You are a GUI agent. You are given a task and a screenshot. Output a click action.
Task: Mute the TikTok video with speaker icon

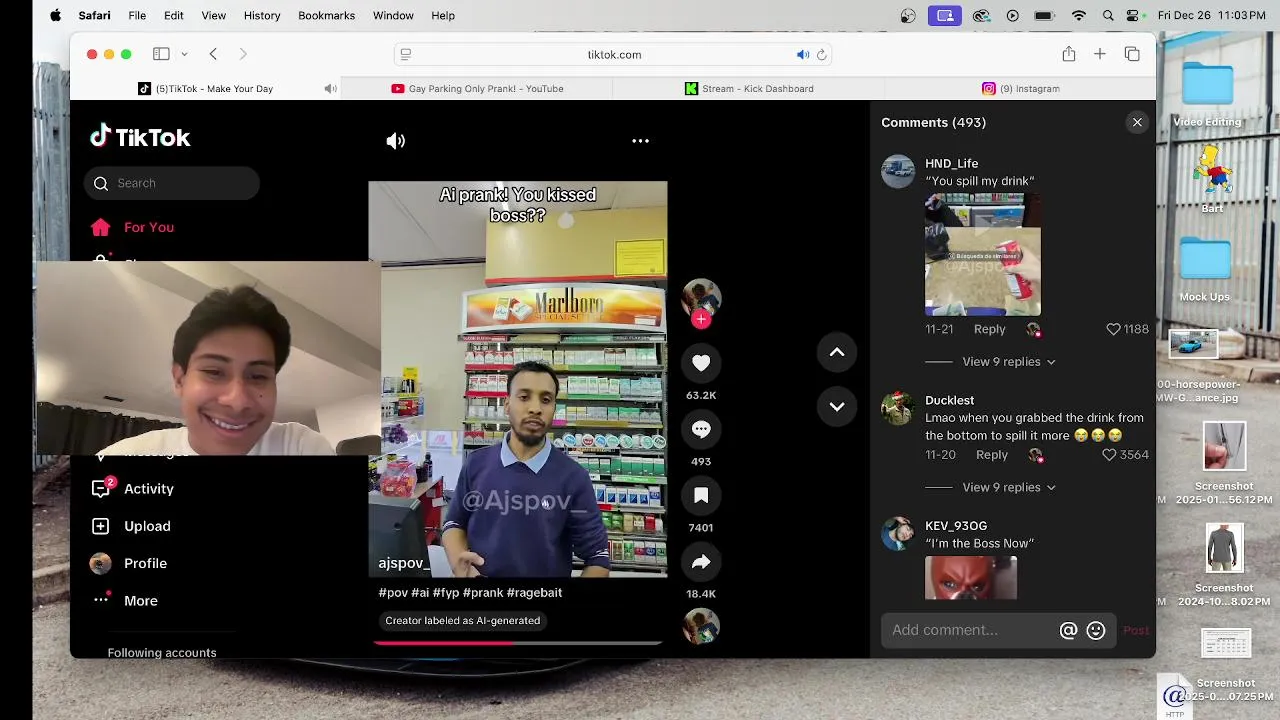(x=396, y=141)
